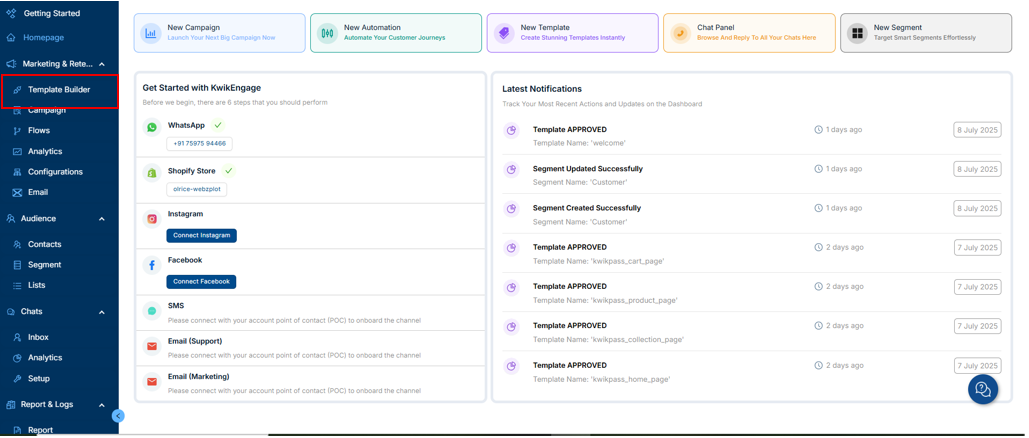
Task: Click Getting Started sidebar icon
Action: [x=11, y=13]
